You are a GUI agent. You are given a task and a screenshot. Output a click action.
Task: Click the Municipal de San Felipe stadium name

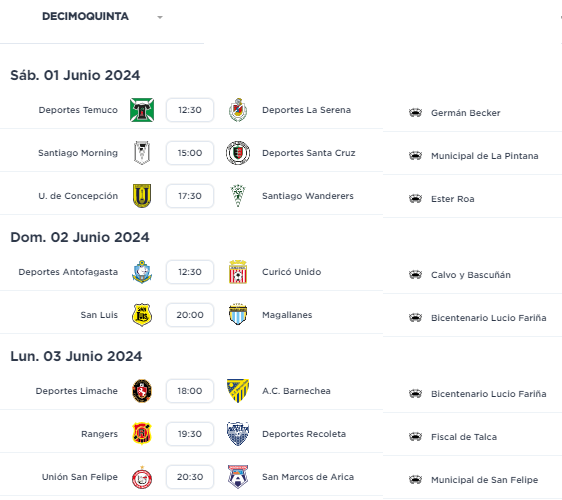485,480
